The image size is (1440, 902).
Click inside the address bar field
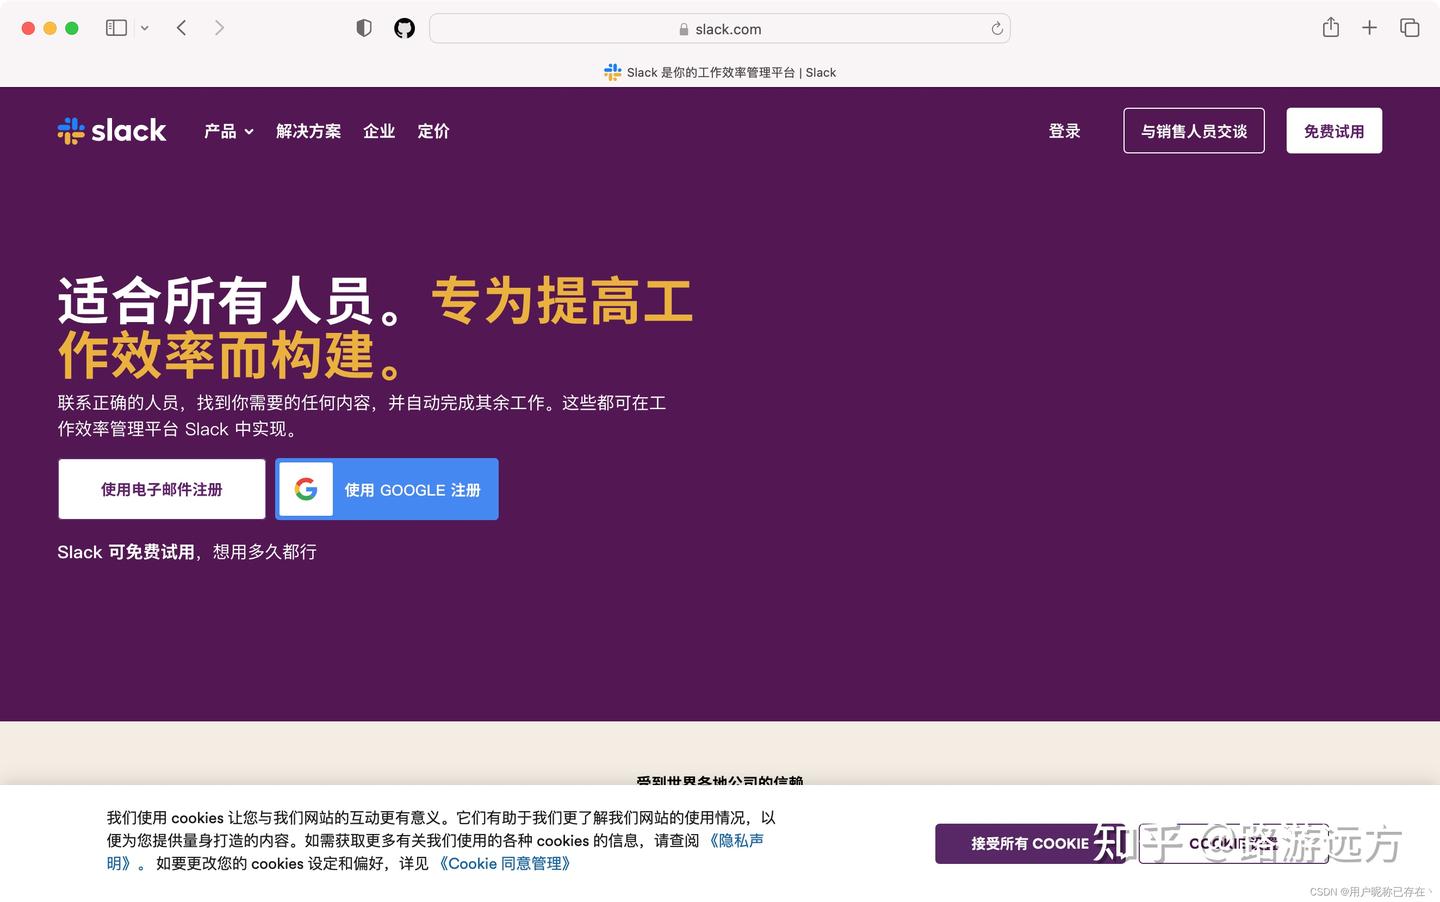point(719,28)
